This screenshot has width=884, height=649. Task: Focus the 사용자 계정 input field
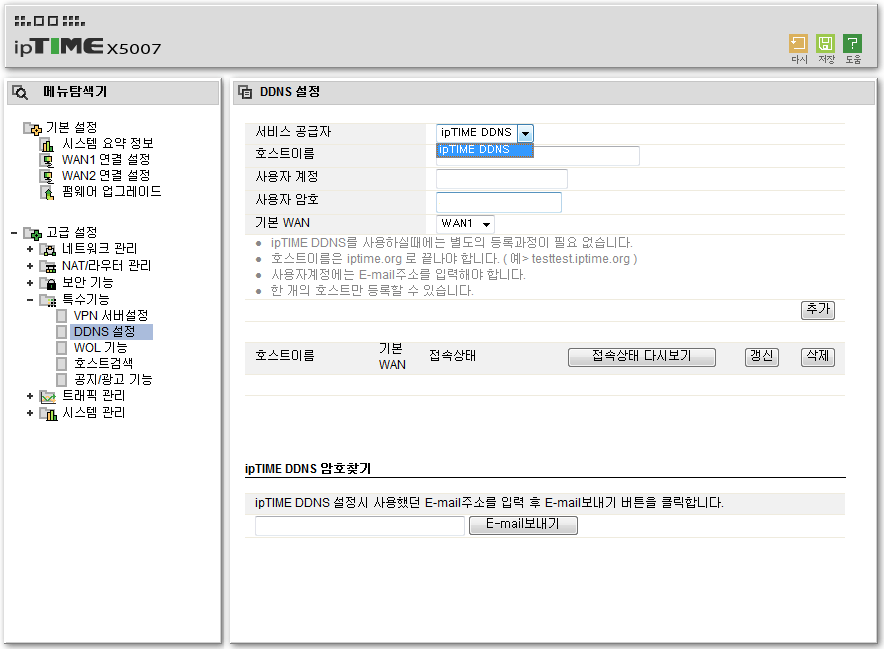pos(502,179)
